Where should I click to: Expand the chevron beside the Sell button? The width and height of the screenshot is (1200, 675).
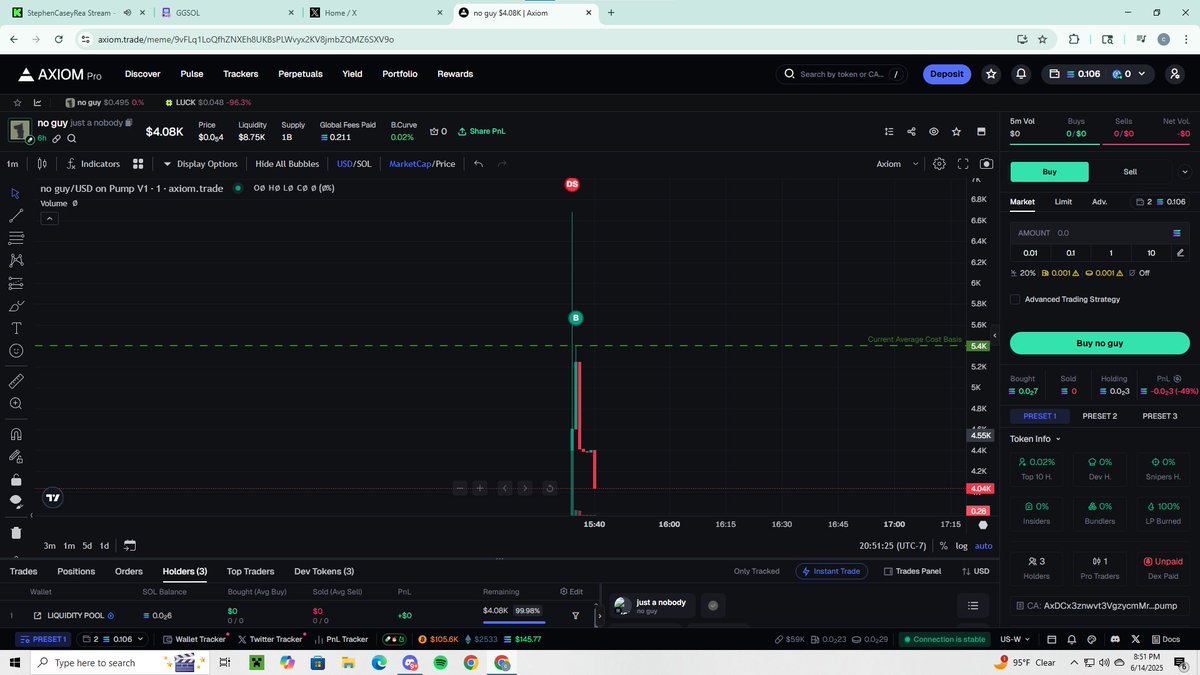[1185, 172]
